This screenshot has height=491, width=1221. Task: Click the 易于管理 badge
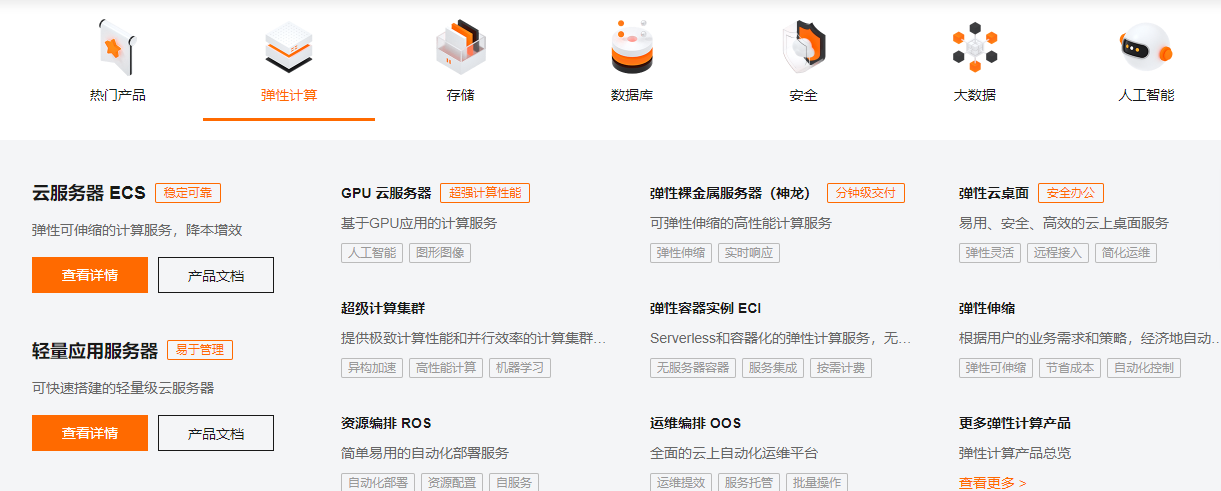(200, 350)
